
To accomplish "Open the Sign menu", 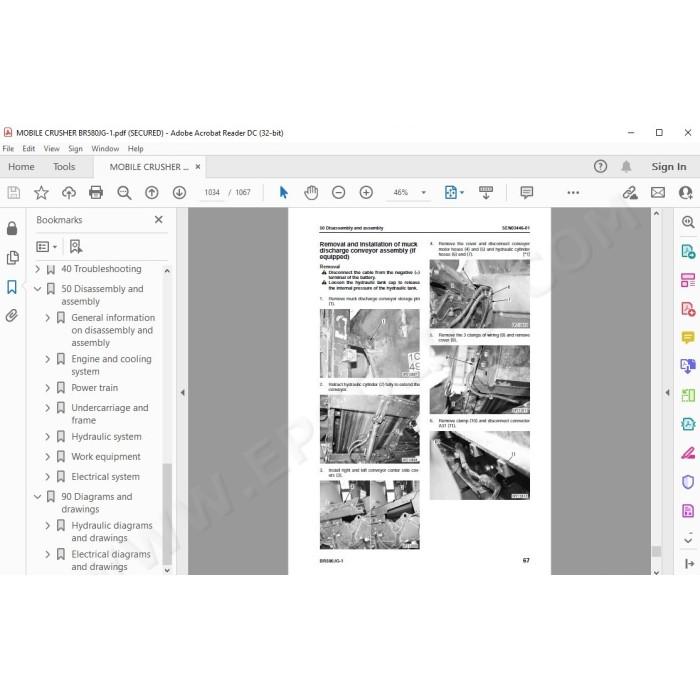I will click(75, 149).
